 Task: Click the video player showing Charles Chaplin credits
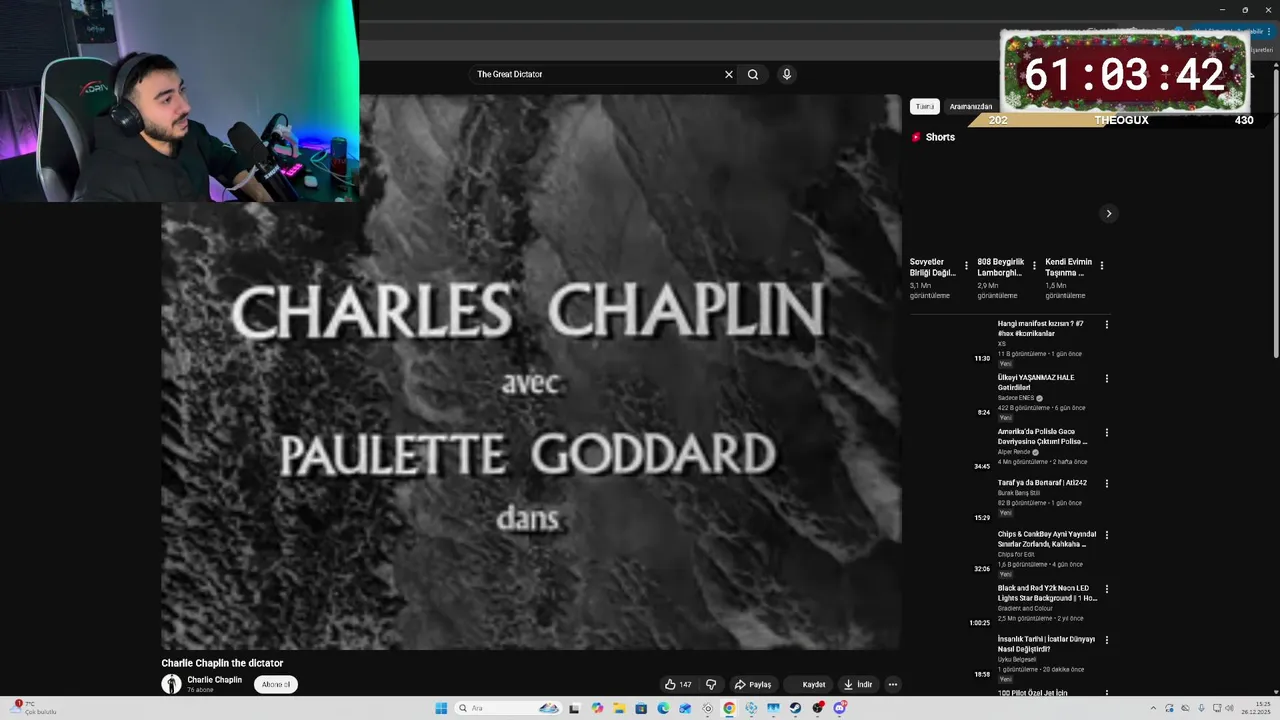(531, 372)
